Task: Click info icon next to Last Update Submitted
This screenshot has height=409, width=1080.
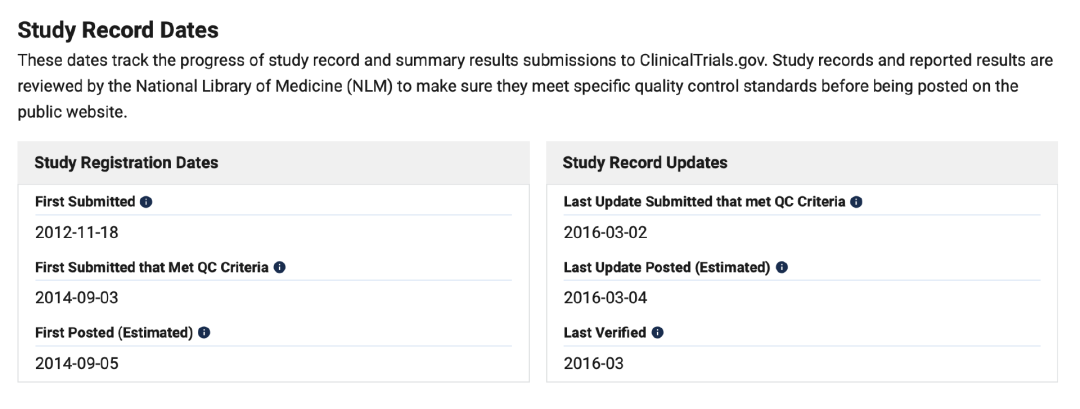Action: 857,202
